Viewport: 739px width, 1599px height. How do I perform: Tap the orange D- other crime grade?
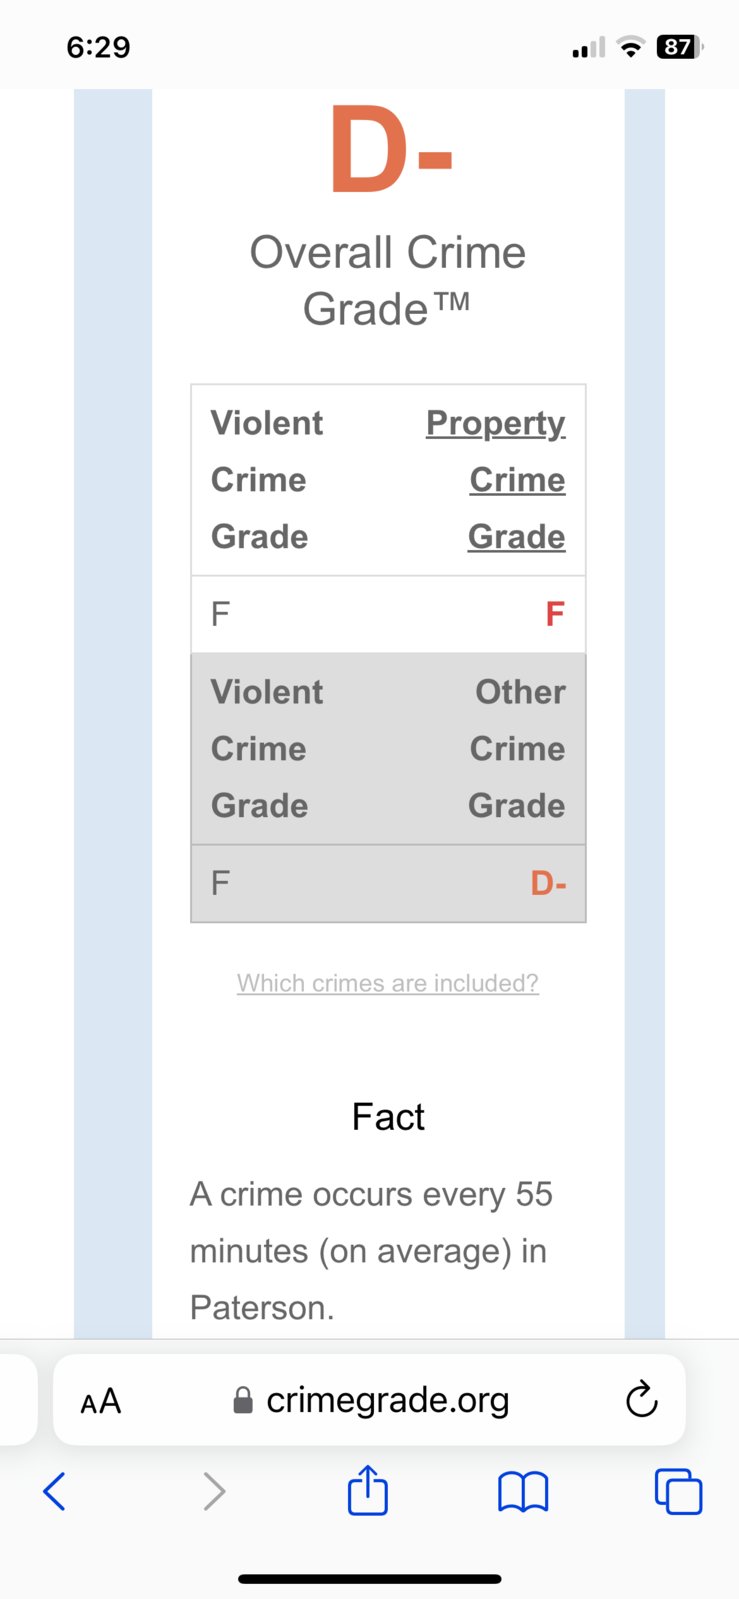(x=548, y=883)
